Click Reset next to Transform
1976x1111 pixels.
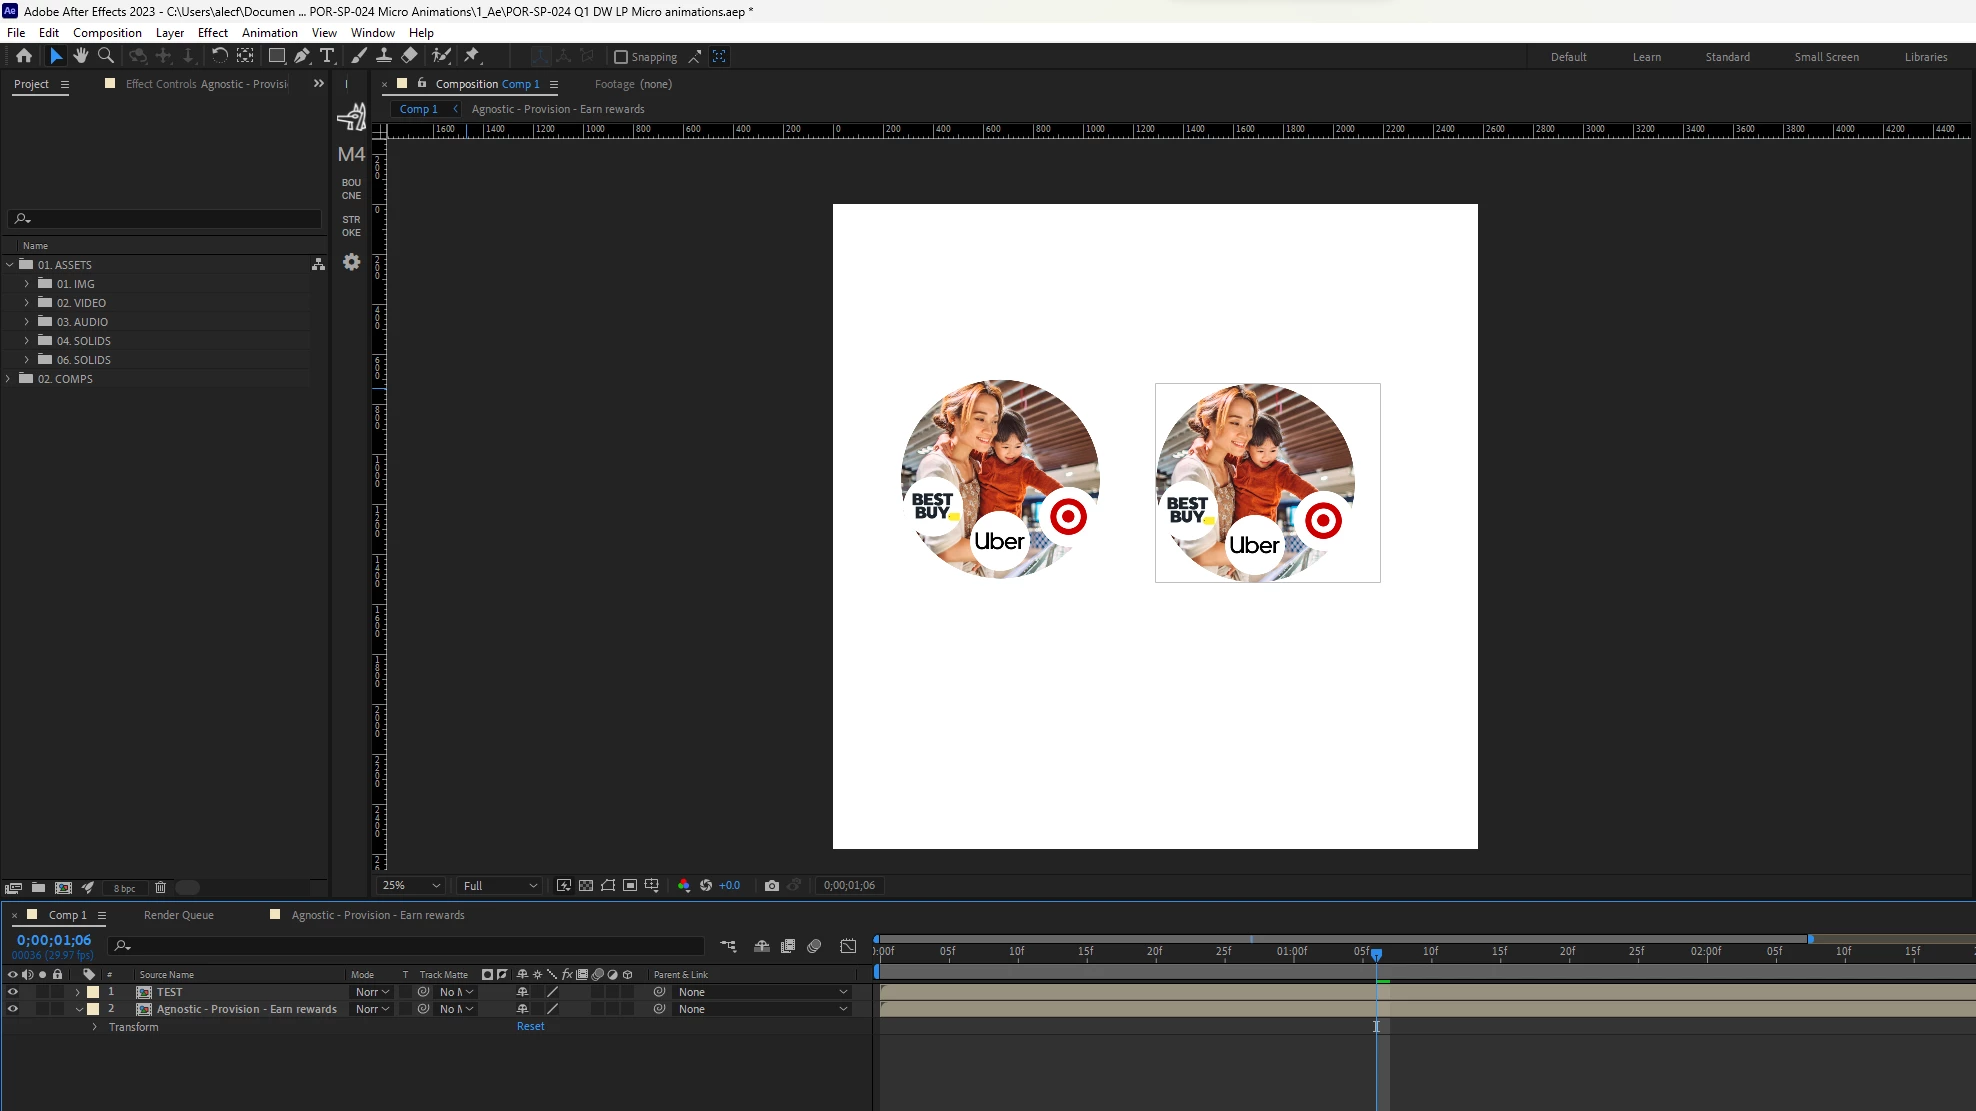point(530,1026)
